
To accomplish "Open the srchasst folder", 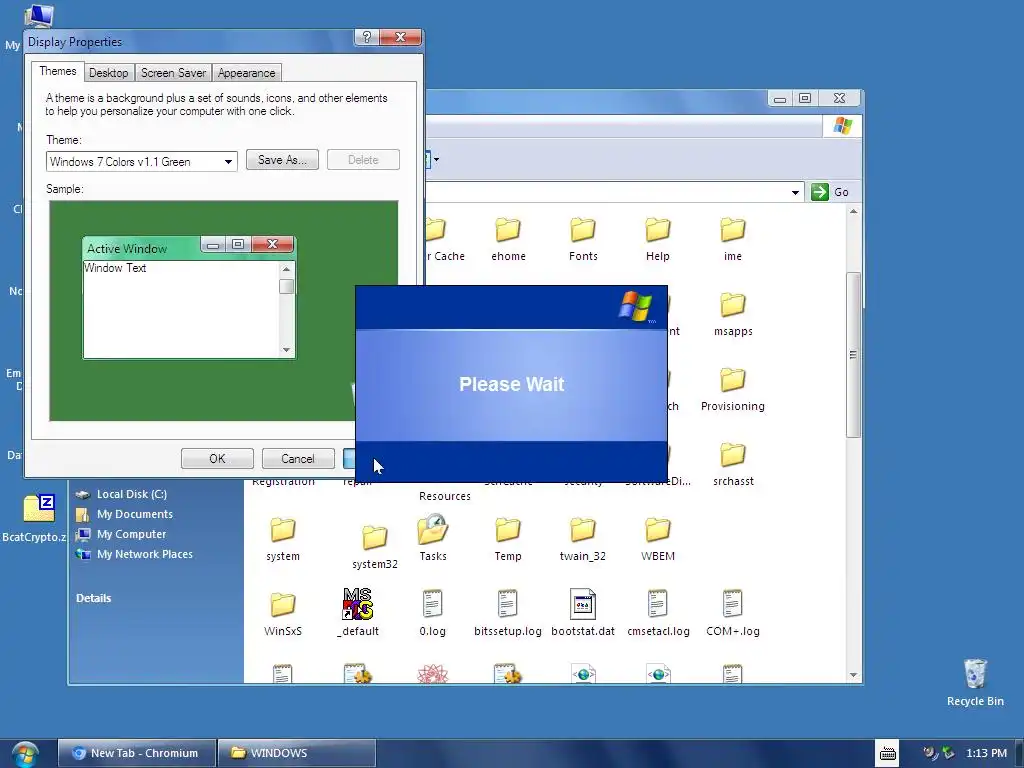I will [x=733, y=464].
